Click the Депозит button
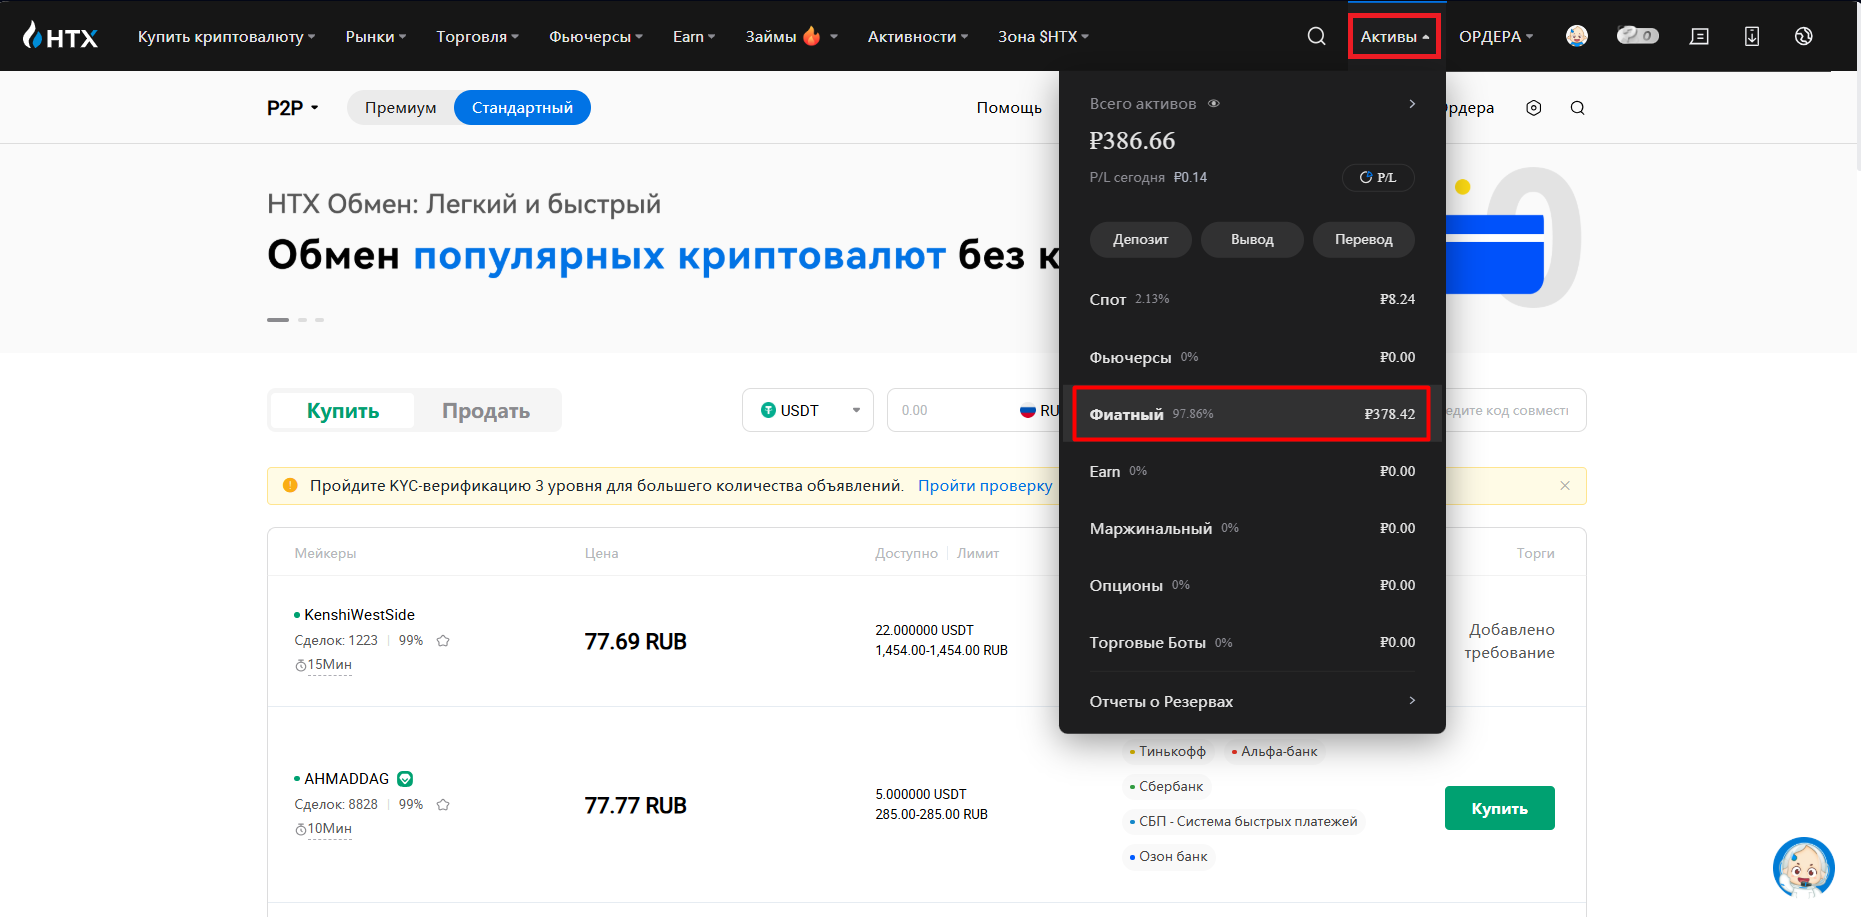The height and width of the screenshot is (917, 1861). (1141, 239)
